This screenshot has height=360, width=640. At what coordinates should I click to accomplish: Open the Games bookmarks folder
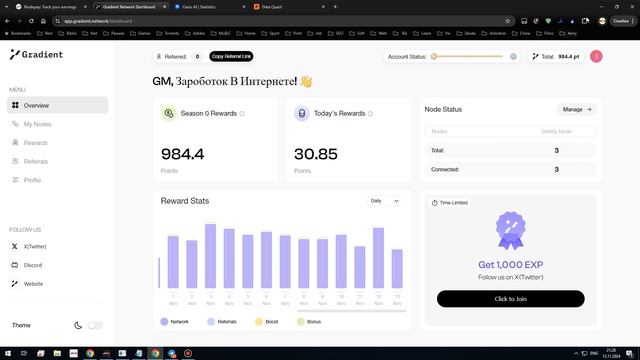pos(140,33)
